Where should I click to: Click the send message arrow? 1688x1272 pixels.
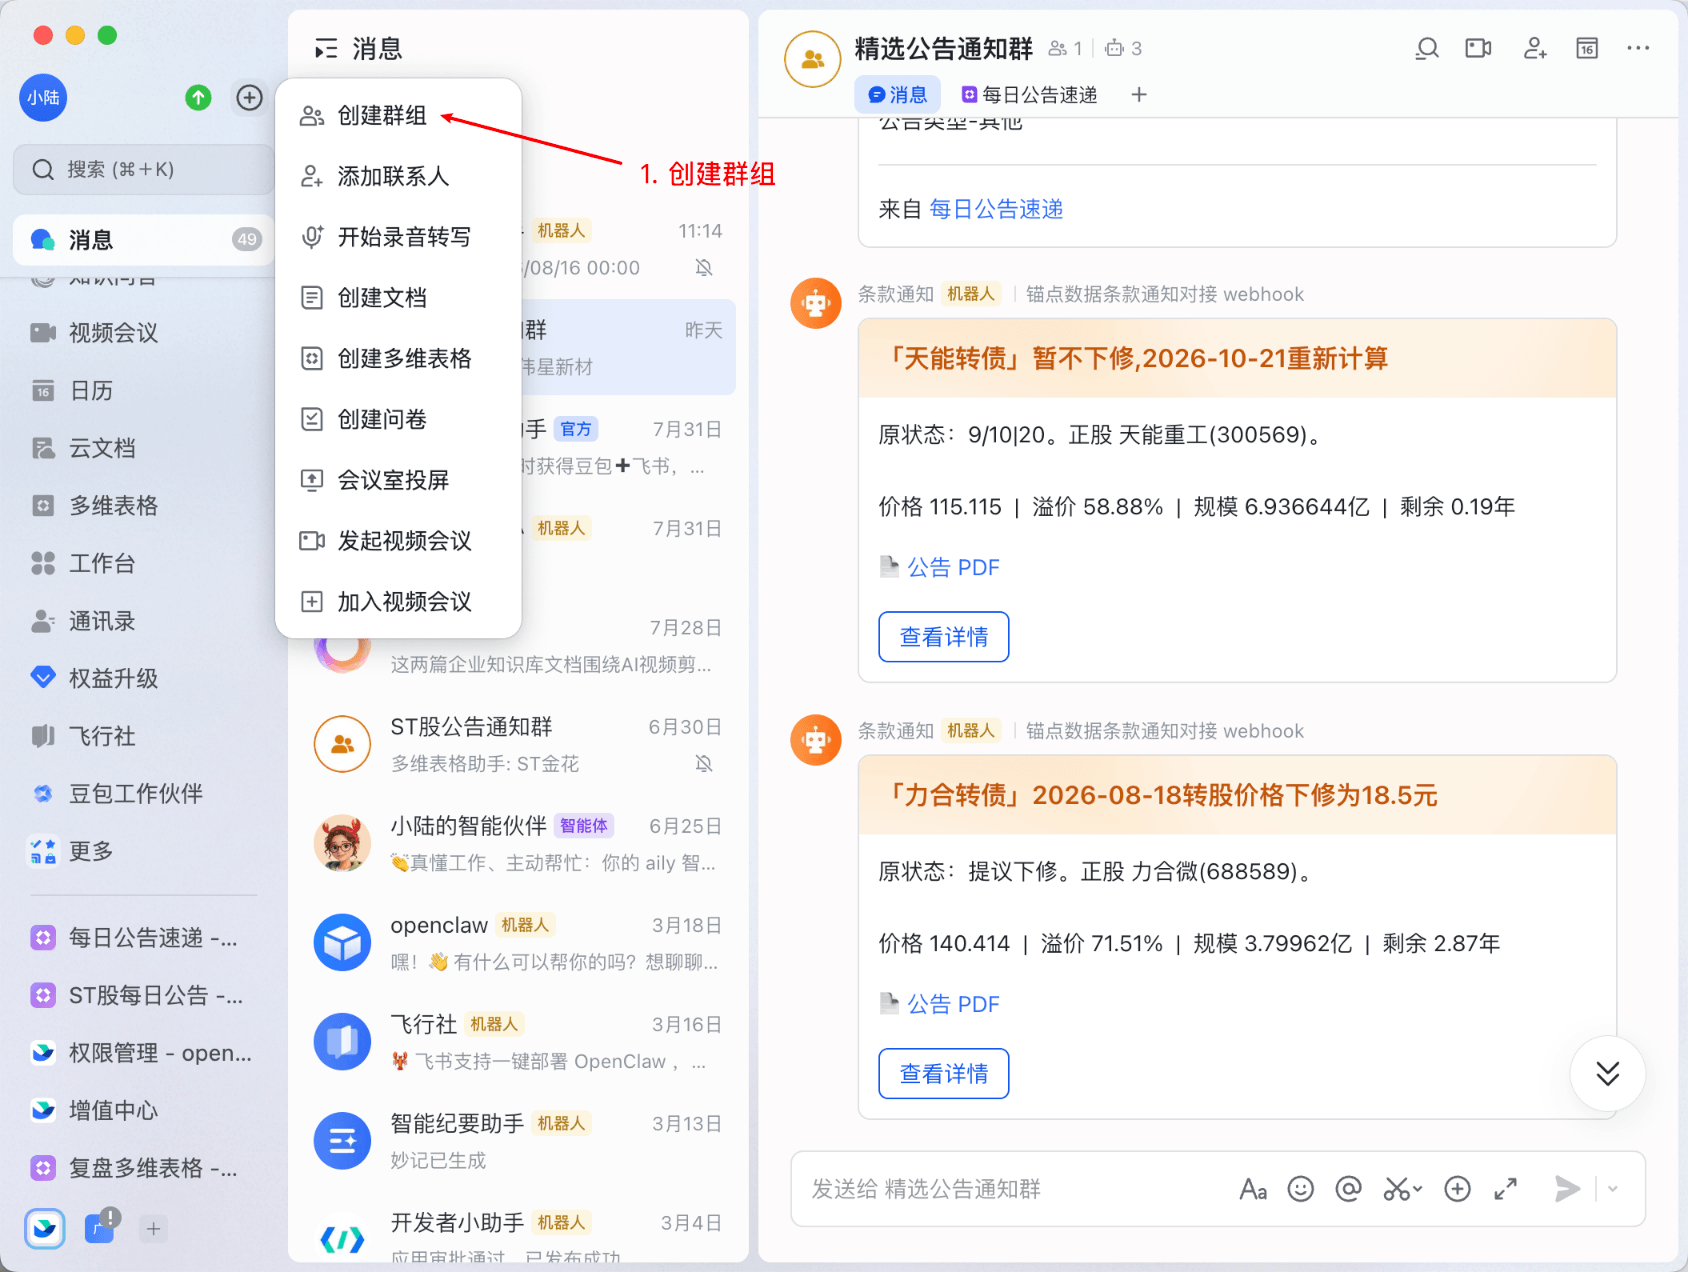(x=1568, y=1189)
